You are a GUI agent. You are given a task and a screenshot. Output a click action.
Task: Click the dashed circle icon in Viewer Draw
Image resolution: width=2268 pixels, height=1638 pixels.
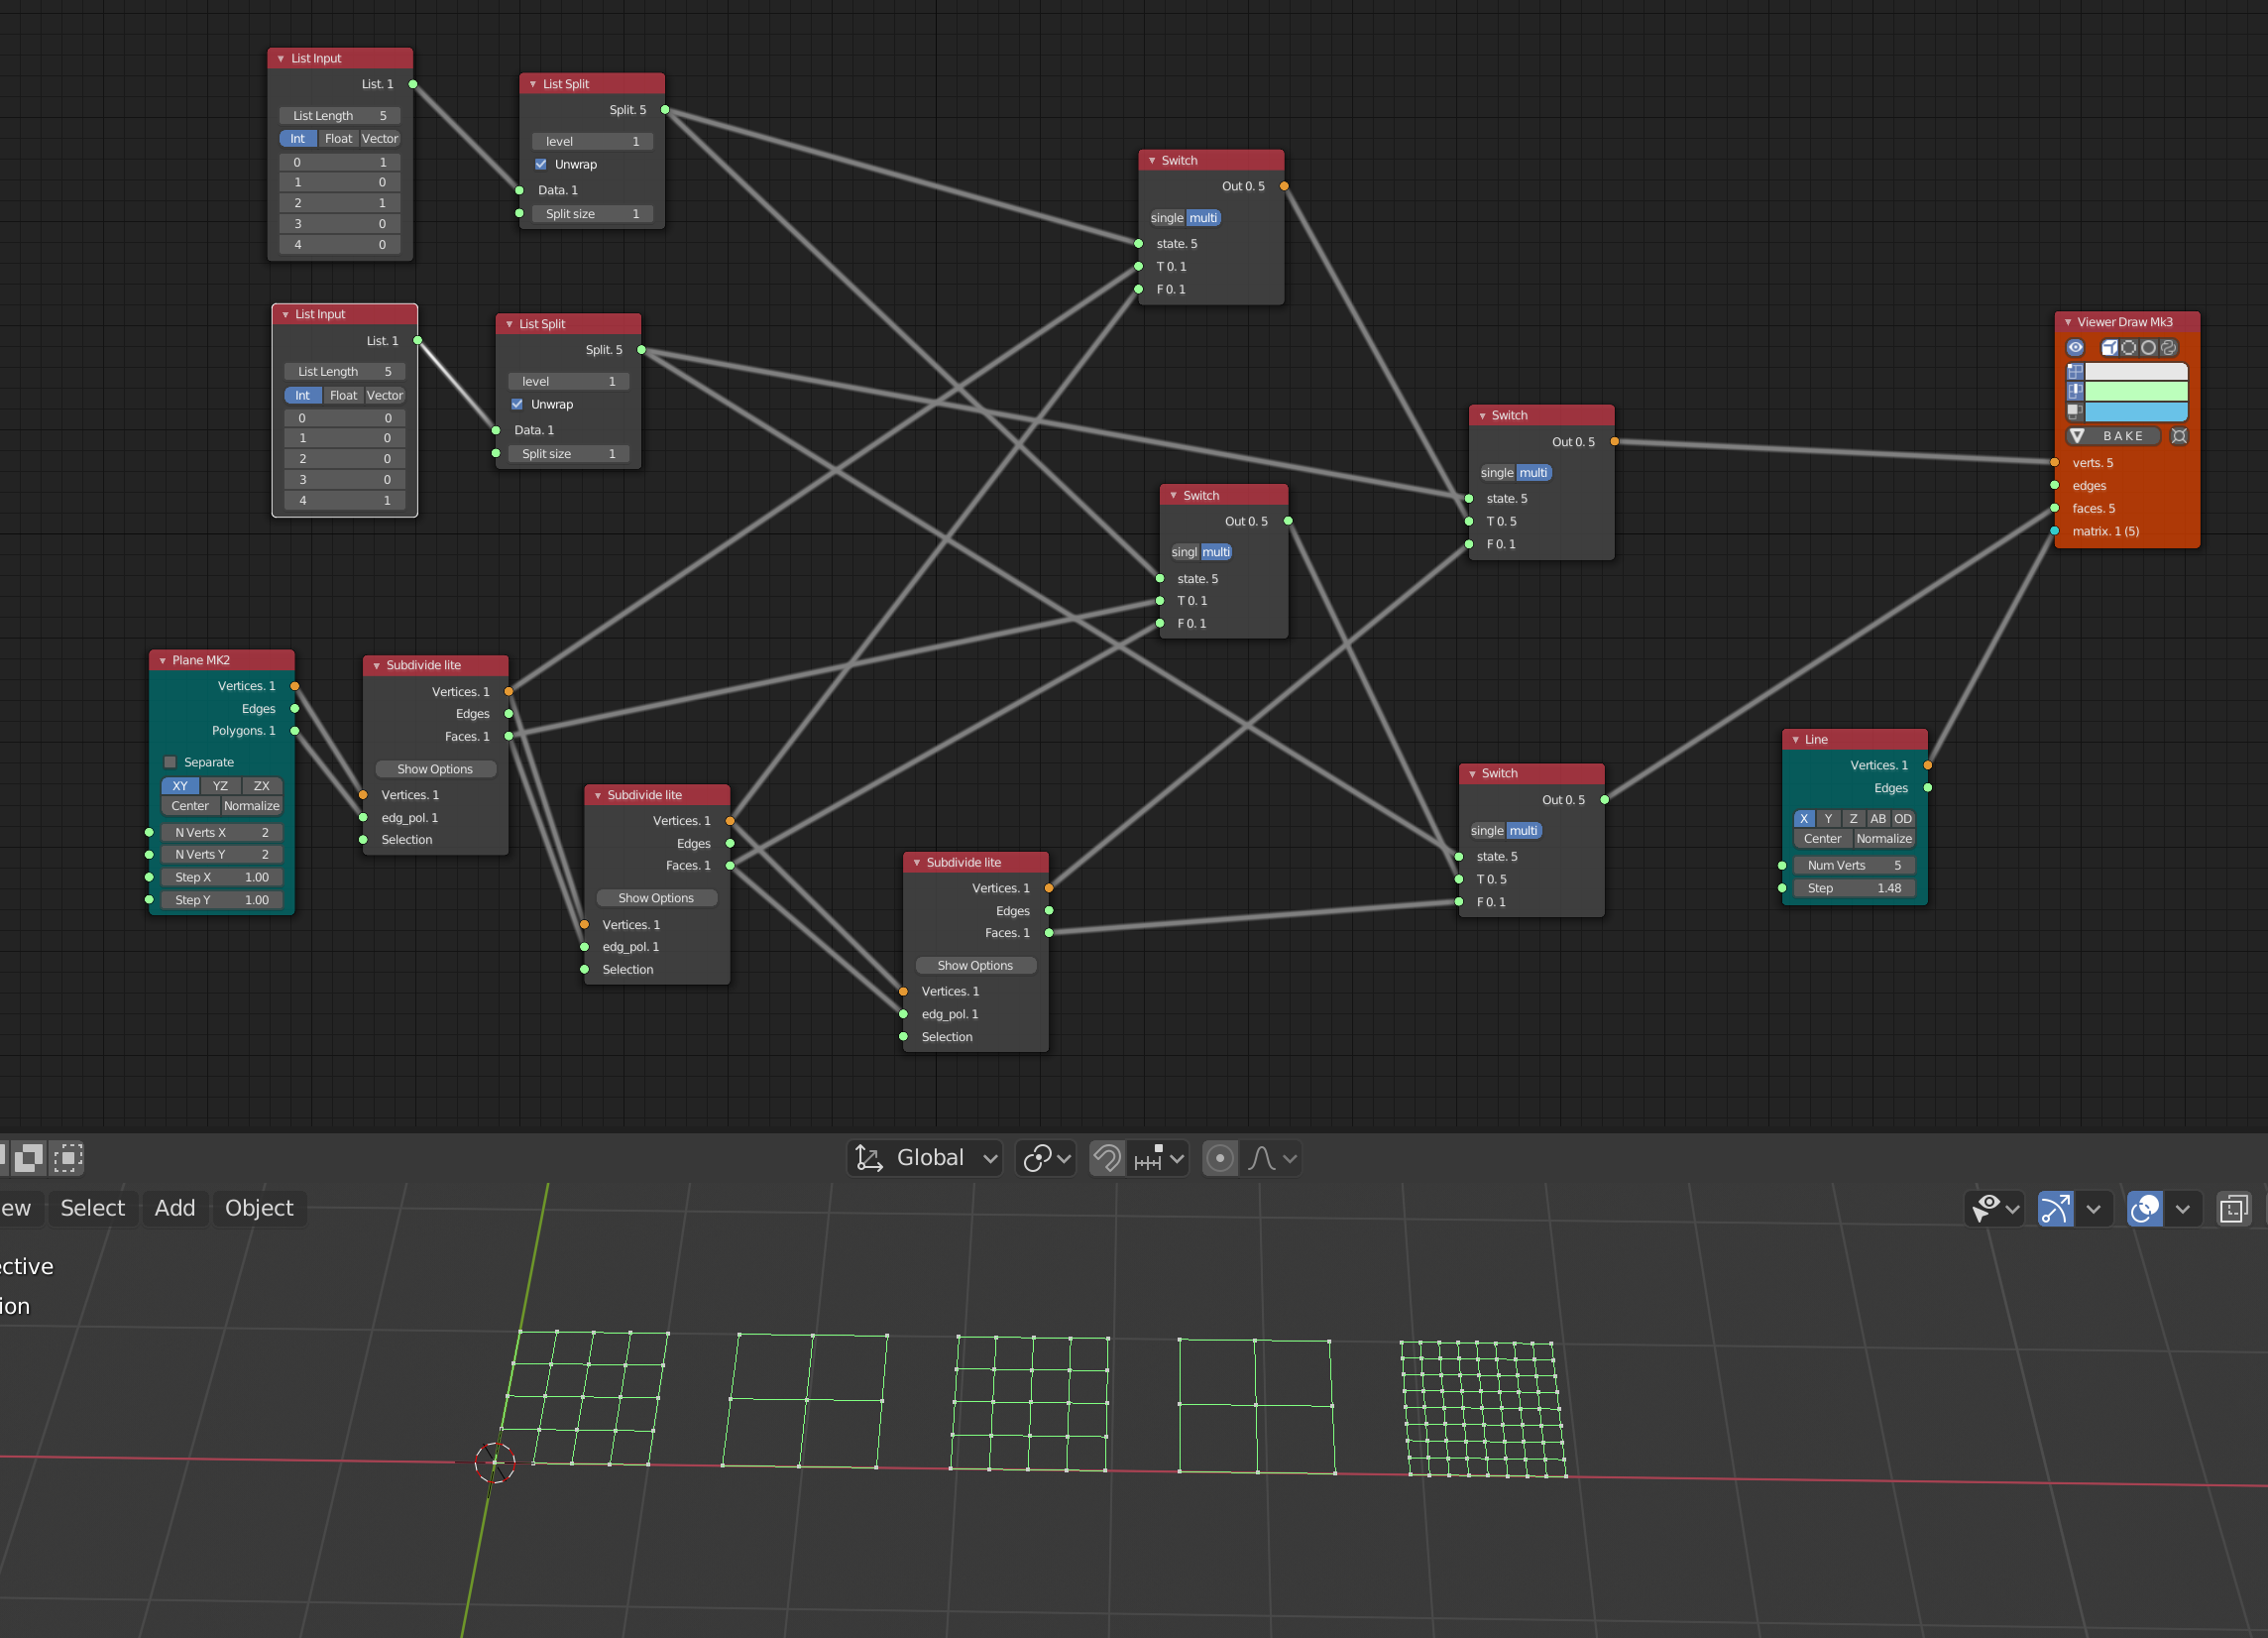(2128, 348)
